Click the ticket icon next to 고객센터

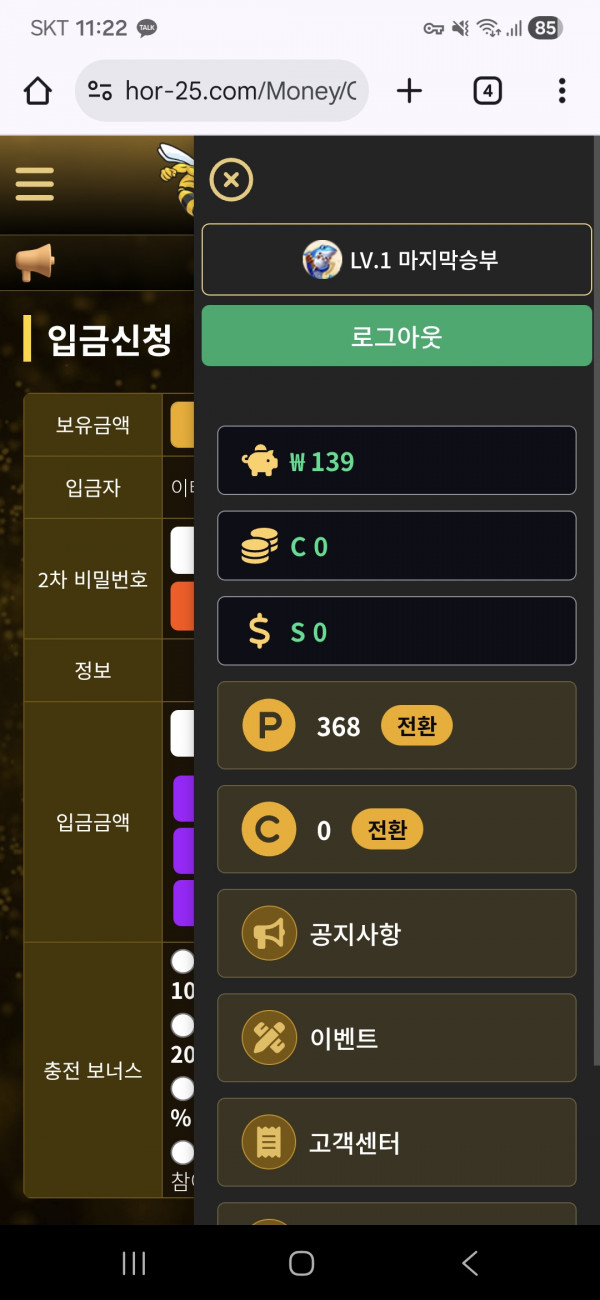coord(266,1142)
